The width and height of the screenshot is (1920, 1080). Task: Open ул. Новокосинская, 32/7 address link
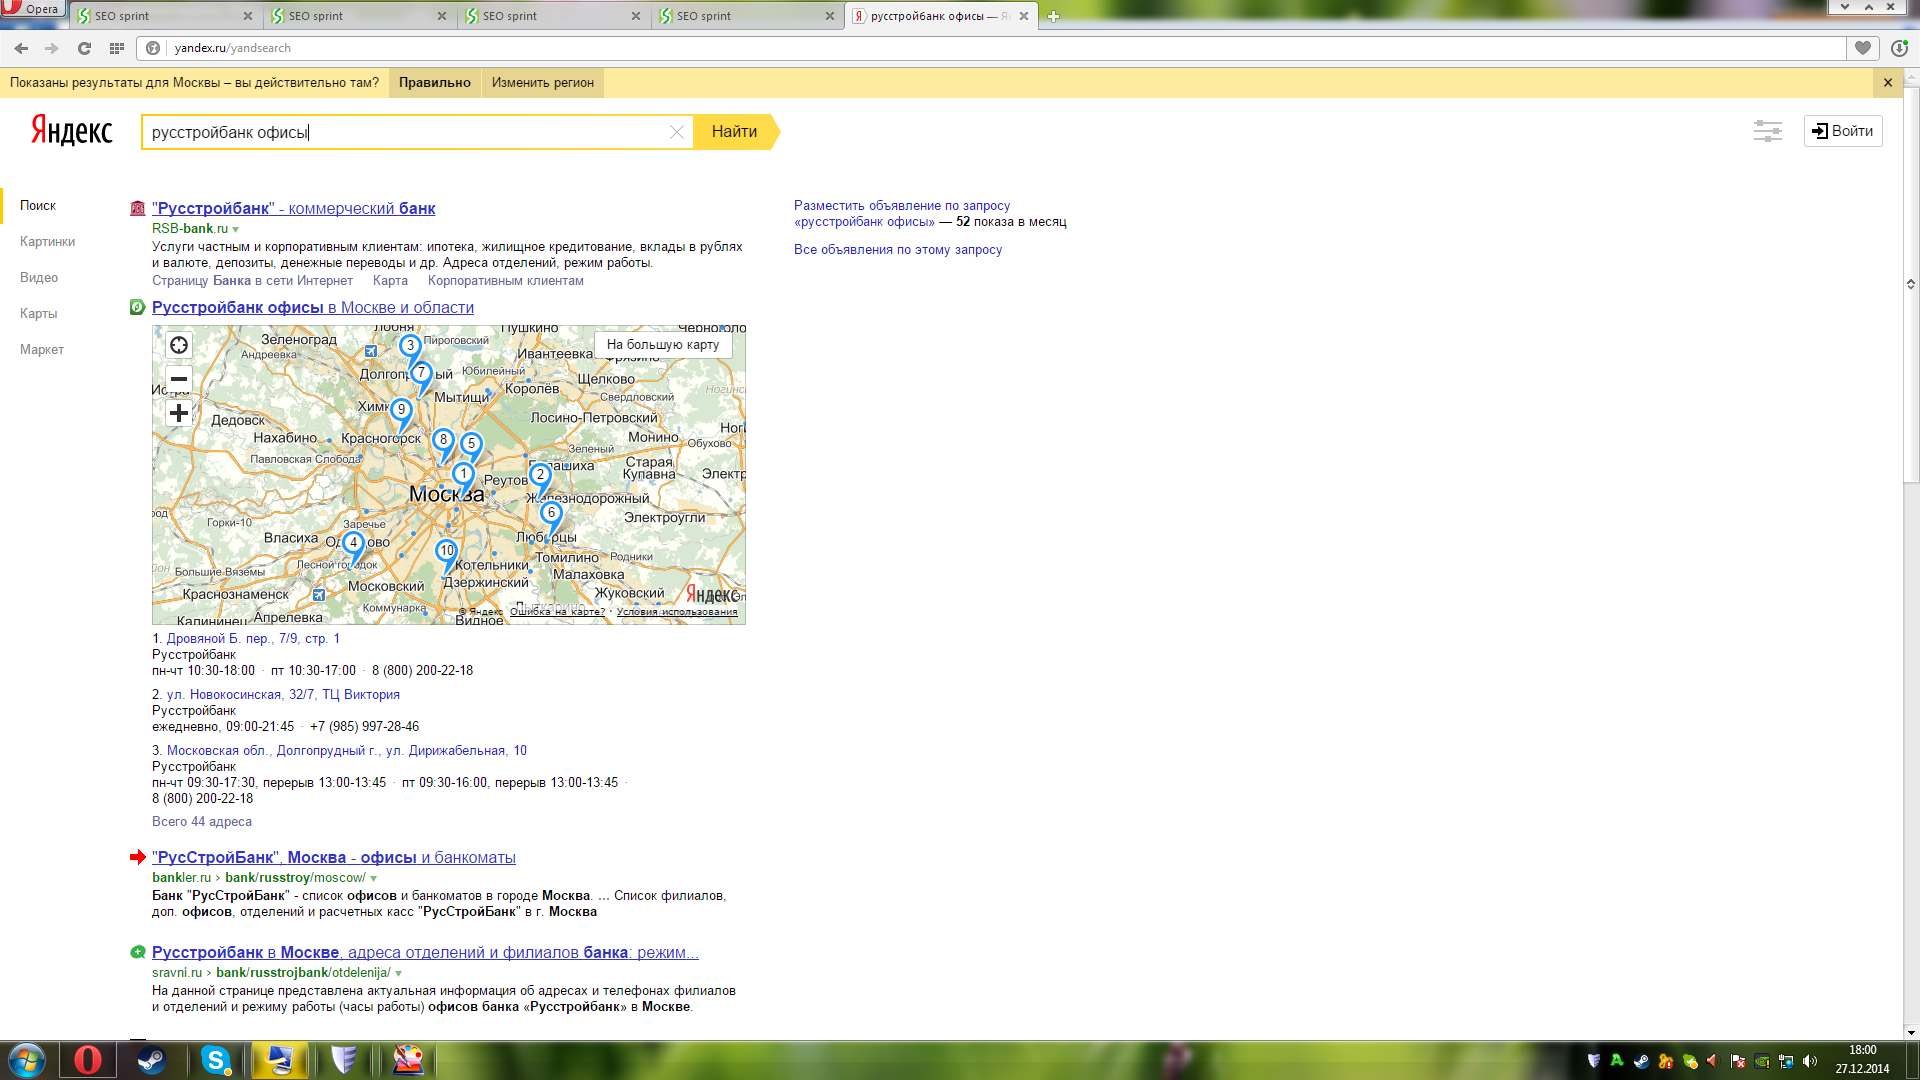point(283,695)
